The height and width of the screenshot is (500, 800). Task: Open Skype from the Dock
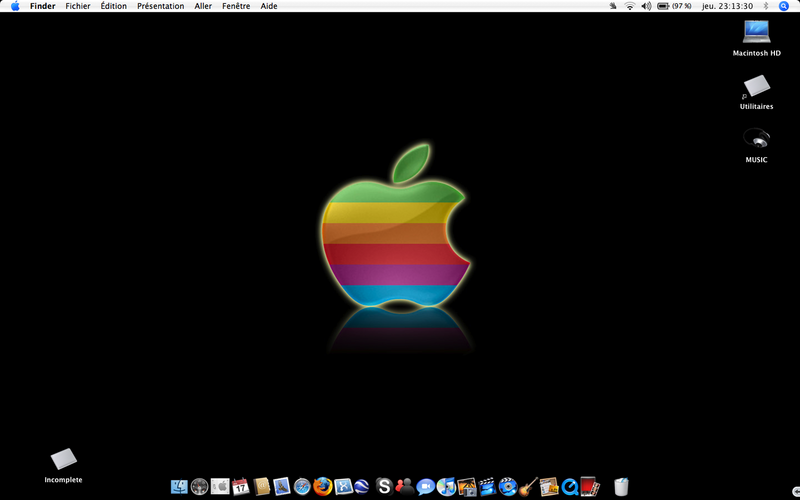384,486
